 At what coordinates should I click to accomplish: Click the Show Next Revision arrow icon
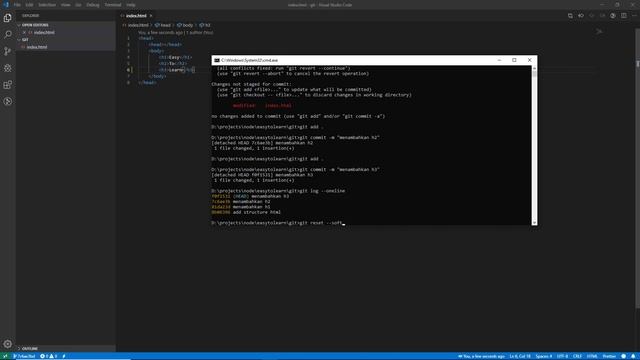click(602, 16)
